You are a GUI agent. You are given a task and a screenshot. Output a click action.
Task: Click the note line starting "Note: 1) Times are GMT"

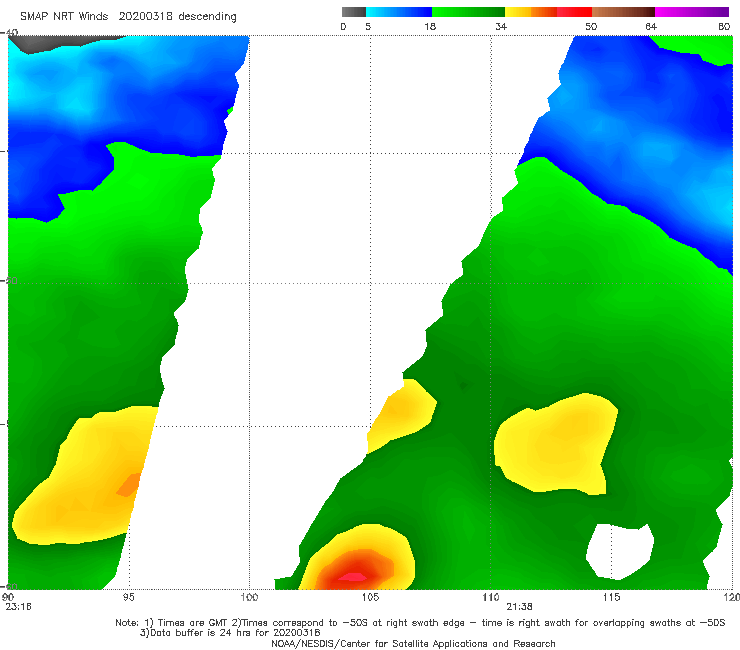point(420,623)
